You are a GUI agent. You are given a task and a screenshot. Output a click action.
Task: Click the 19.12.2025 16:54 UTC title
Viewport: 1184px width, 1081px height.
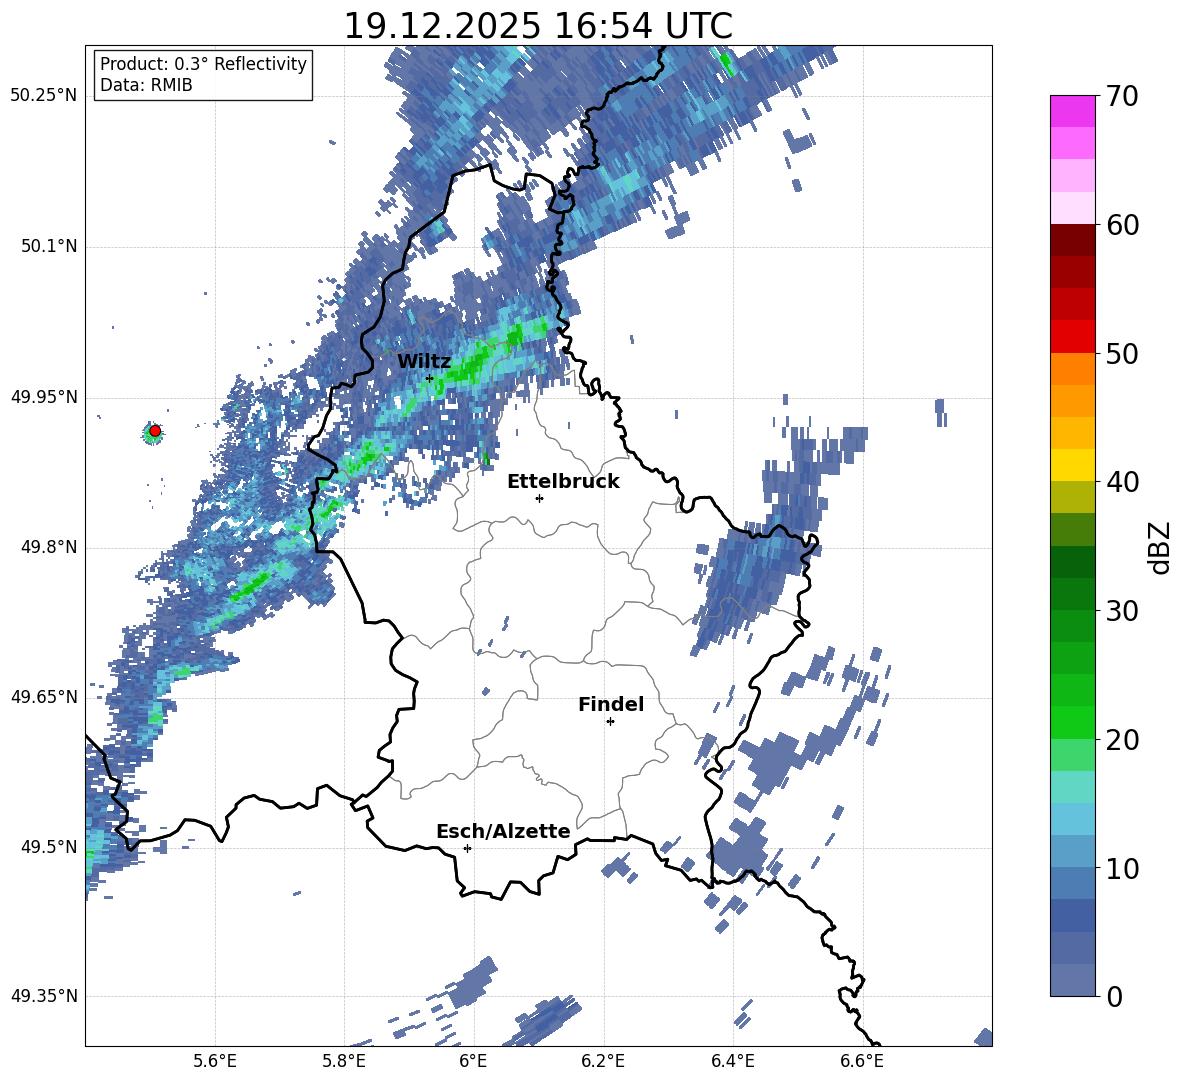coord(538,26)
